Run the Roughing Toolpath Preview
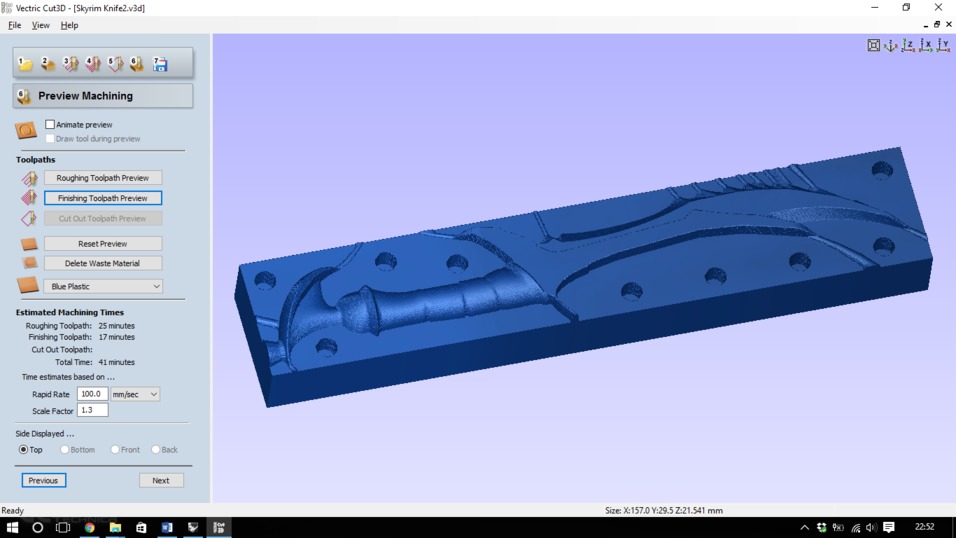 [x=102, y=178]
